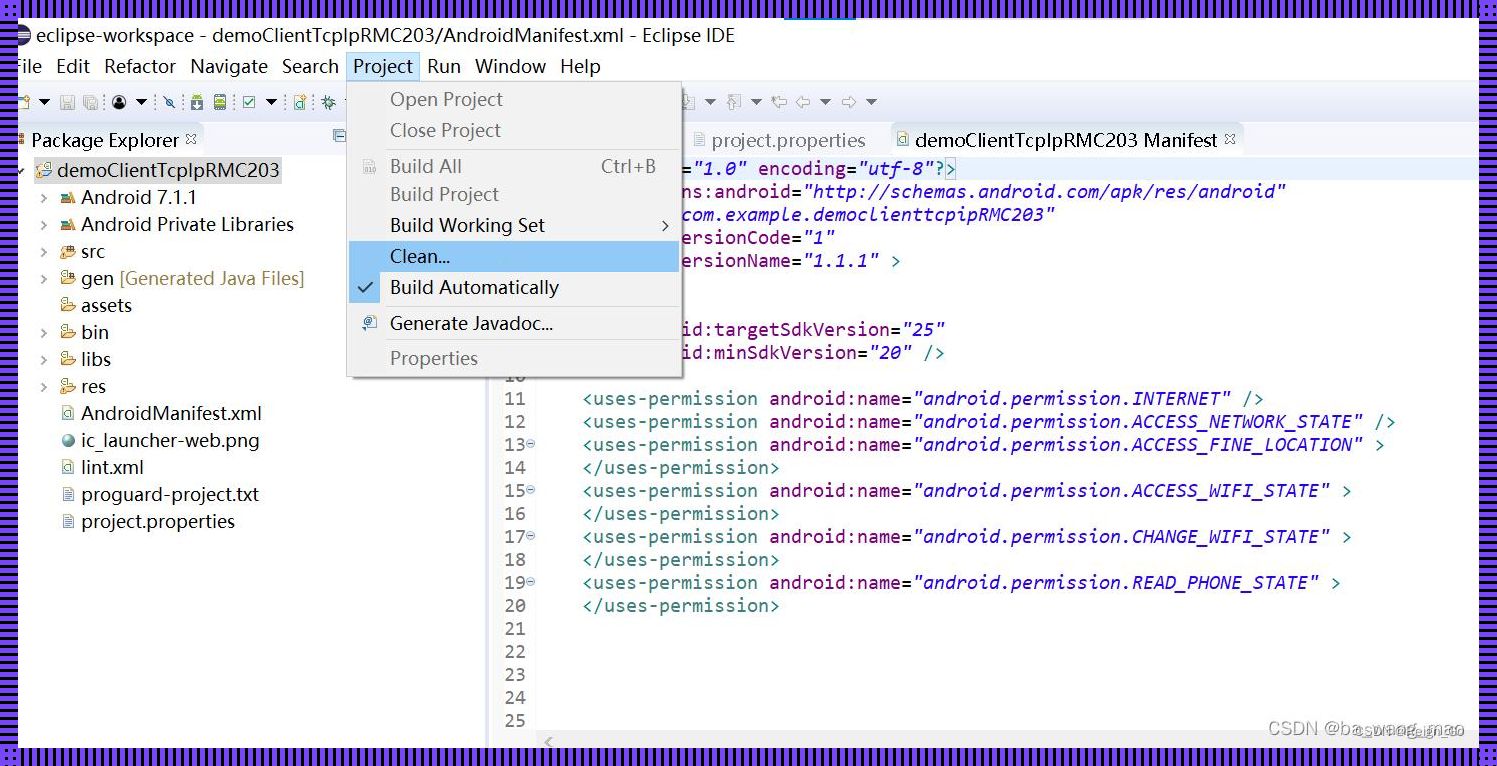Open dropdown next to user profile icon
Screen dimensions: 1497x766
pyautogui.click(x=141, y=102)
